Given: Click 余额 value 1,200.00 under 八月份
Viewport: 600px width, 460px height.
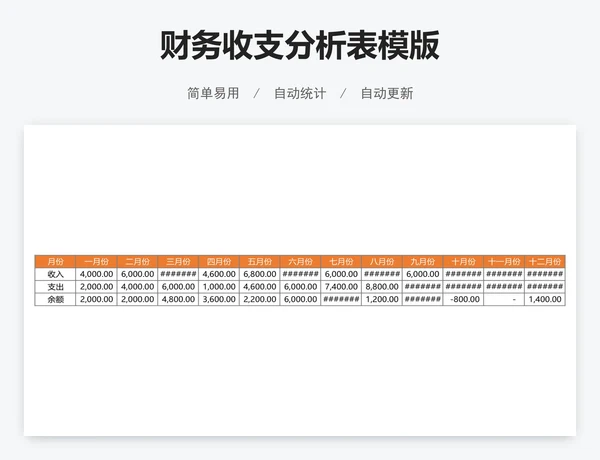Looking at the screenshot, I should 382,299.
